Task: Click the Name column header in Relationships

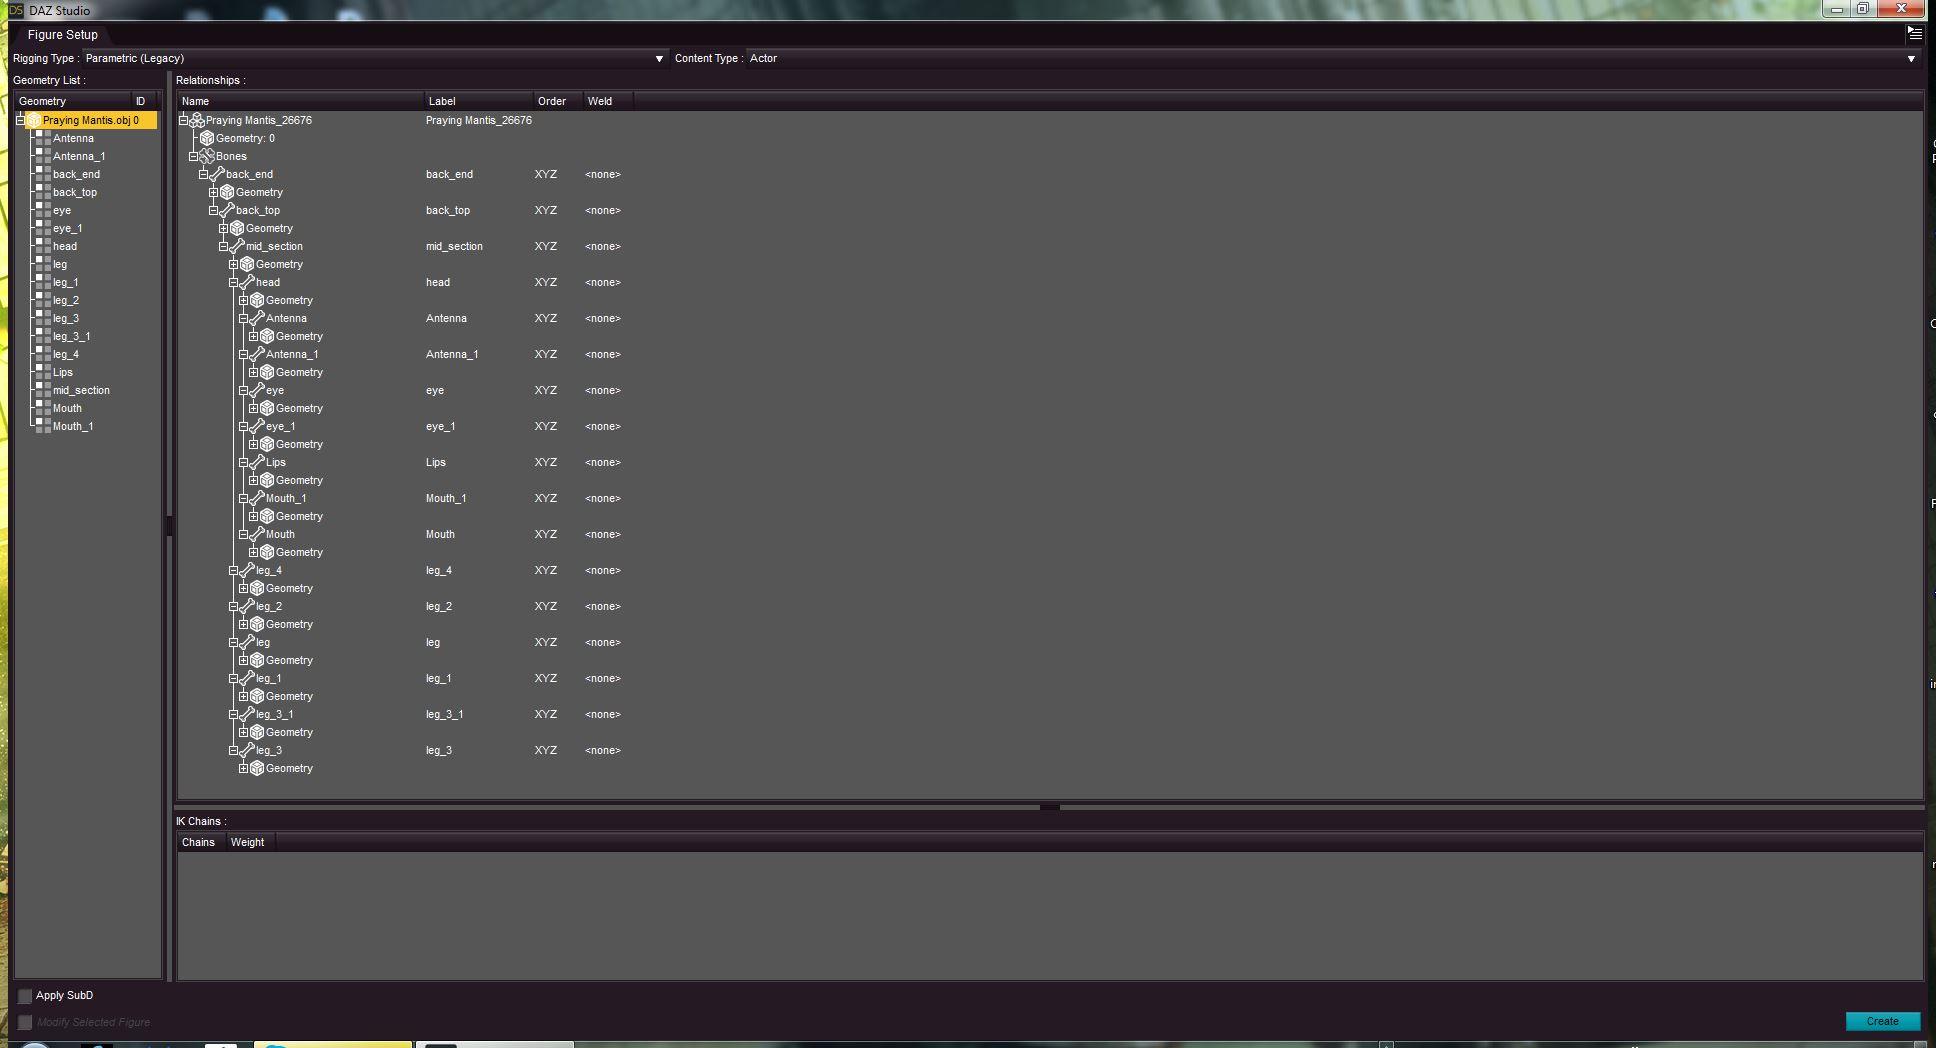Action: tap(300, 101)
